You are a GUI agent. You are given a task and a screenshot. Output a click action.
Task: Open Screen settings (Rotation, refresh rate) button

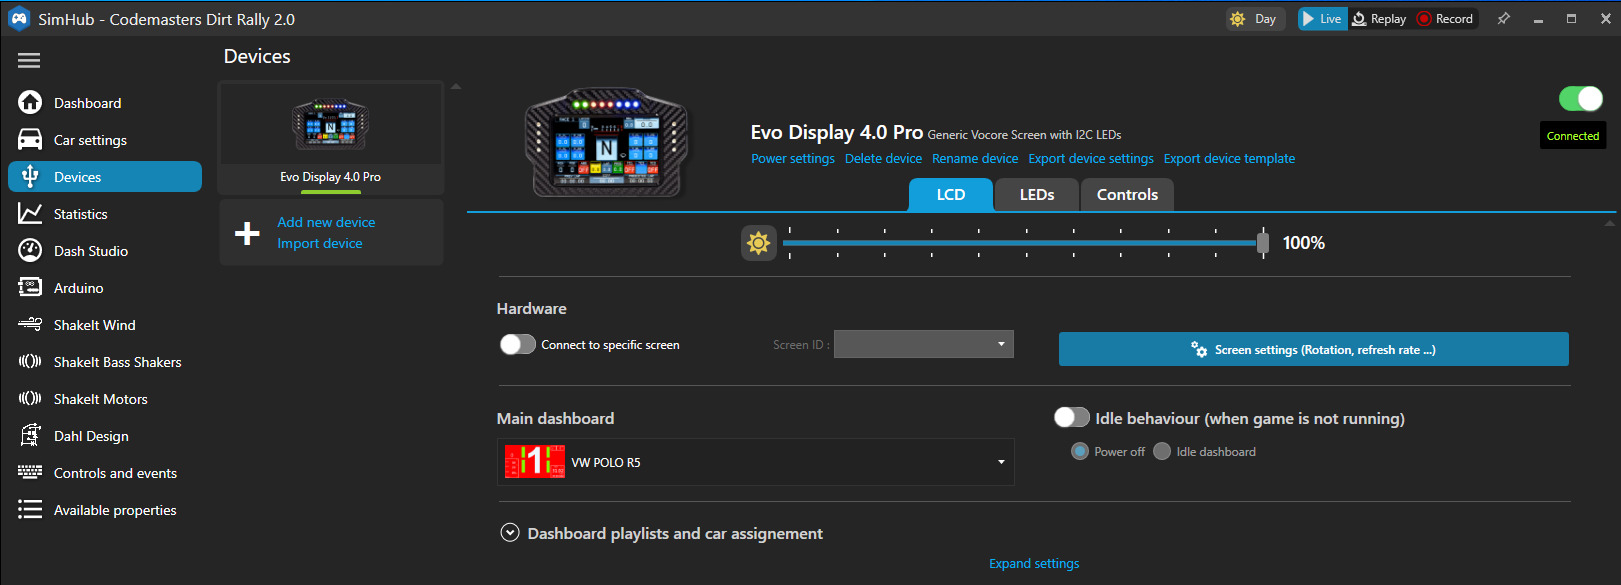[x=1313, y=349]
